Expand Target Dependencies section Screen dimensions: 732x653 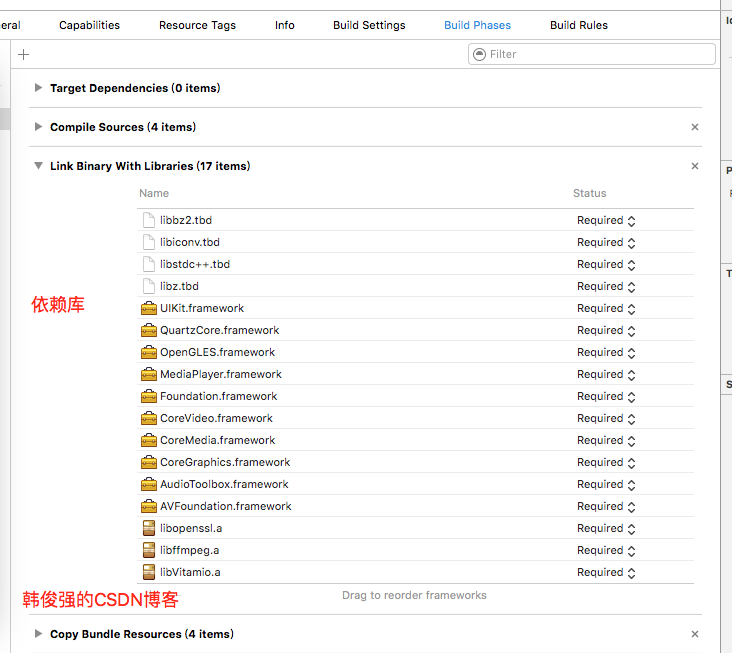point(38,88)
